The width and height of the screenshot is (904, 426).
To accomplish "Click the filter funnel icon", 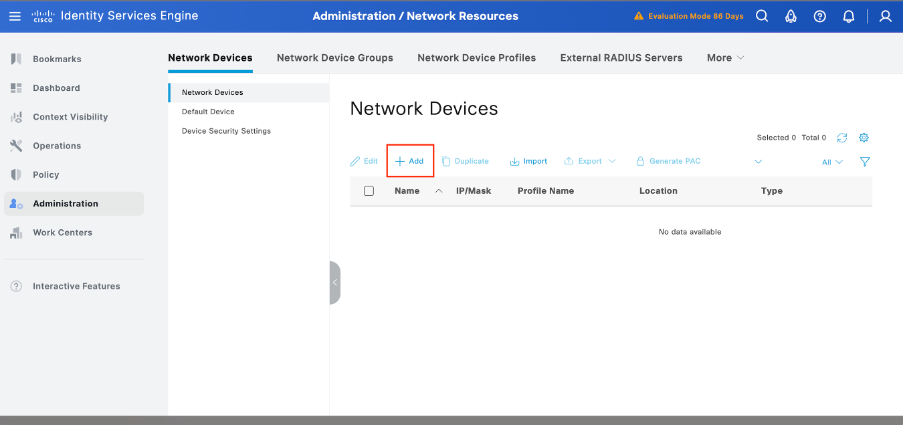I will (865, 161).
